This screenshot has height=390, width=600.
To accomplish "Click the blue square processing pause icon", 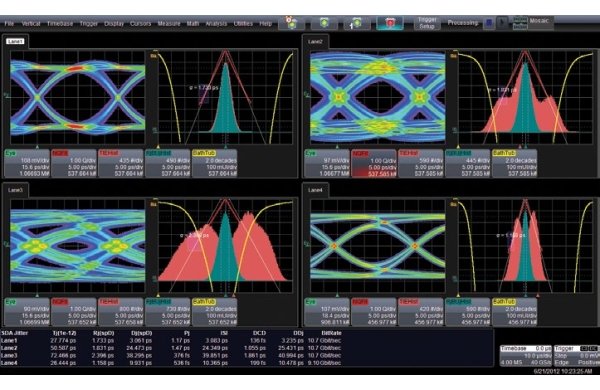I will 489,23.
